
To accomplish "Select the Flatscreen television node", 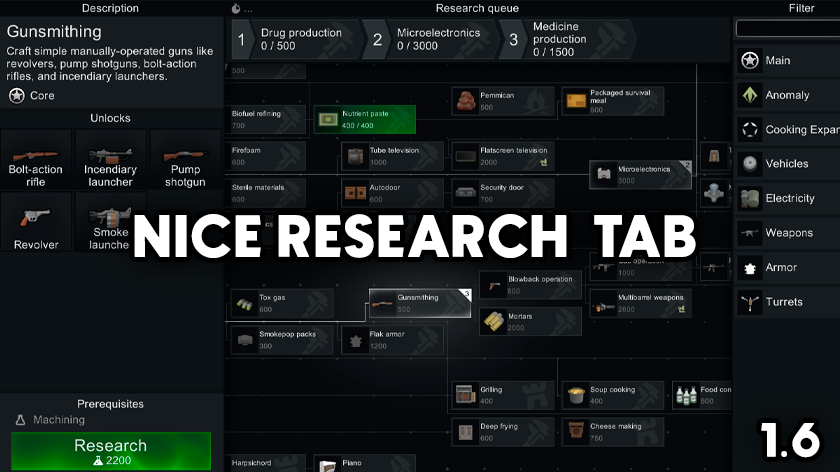I will 502,156.
